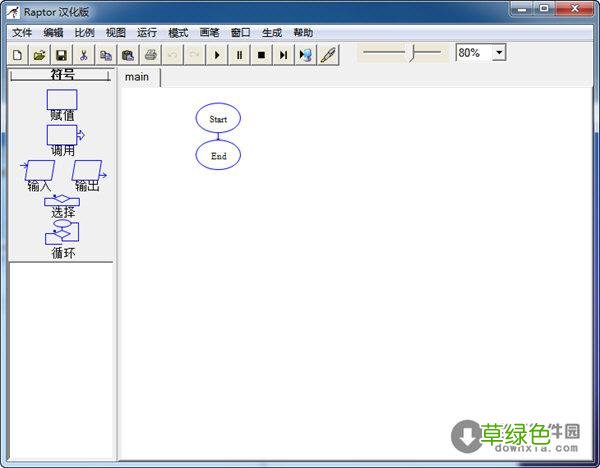Click the execution speed slider handle
Screen dimensions: 600x468
point(412,52)
